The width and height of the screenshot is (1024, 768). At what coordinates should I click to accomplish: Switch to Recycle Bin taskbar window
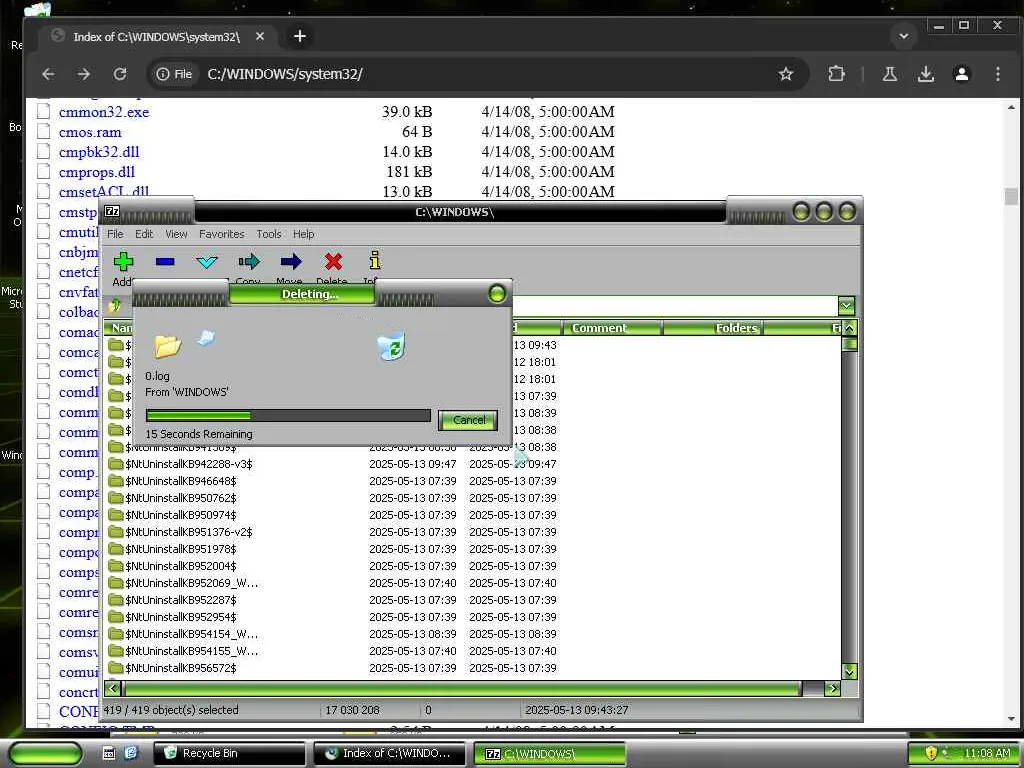pos(229,754)
